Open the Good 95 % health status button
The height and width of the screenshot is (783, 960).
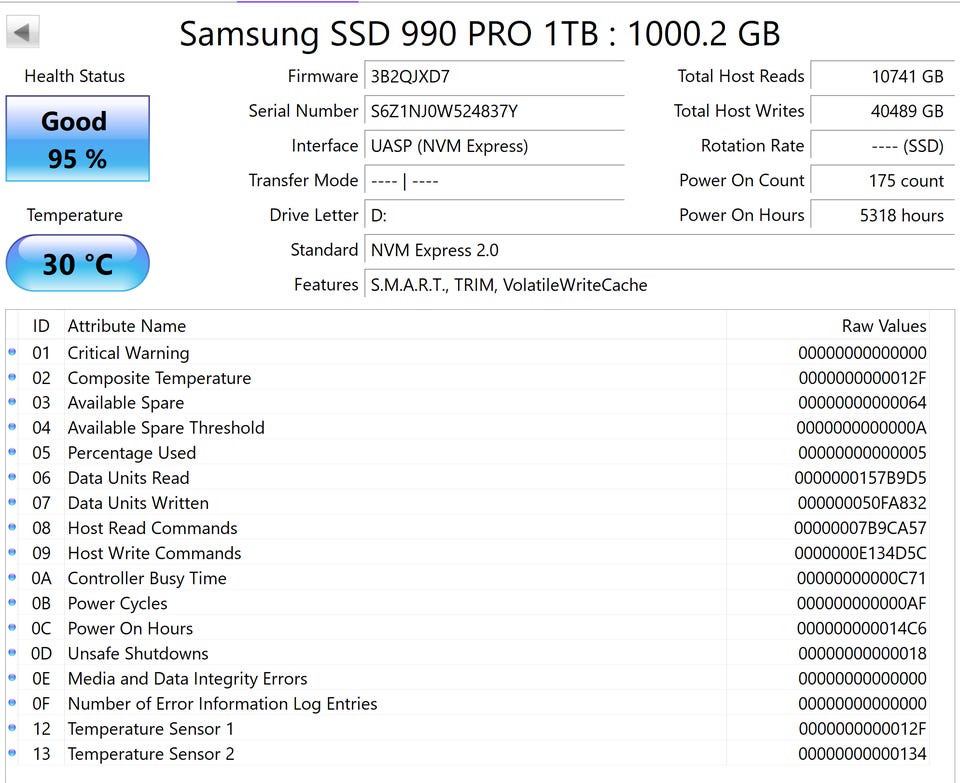pyautogui.click(x=78, y=138)
